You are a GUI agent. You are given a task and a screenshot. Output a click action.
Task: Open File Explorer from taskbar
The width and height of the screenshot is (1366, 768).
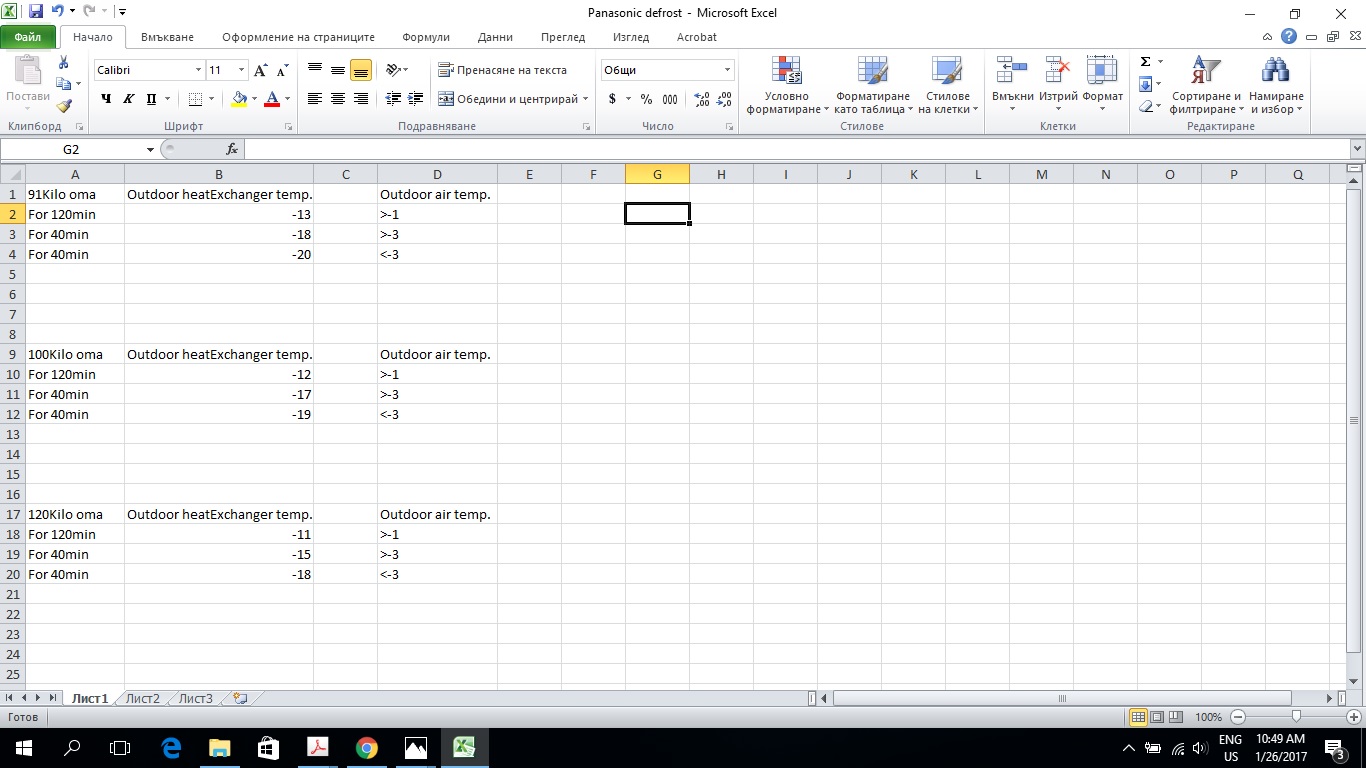[219, 747]
